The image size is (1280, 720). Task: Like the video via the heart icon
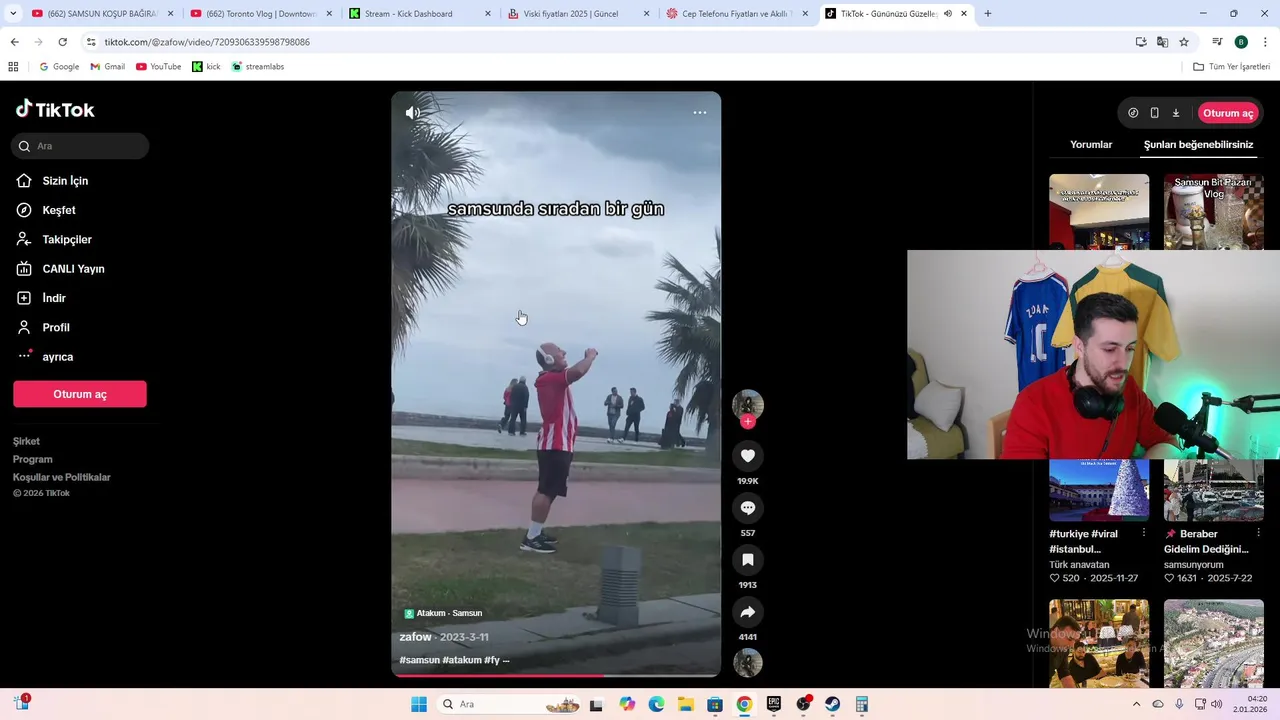[x=748, y=456]
